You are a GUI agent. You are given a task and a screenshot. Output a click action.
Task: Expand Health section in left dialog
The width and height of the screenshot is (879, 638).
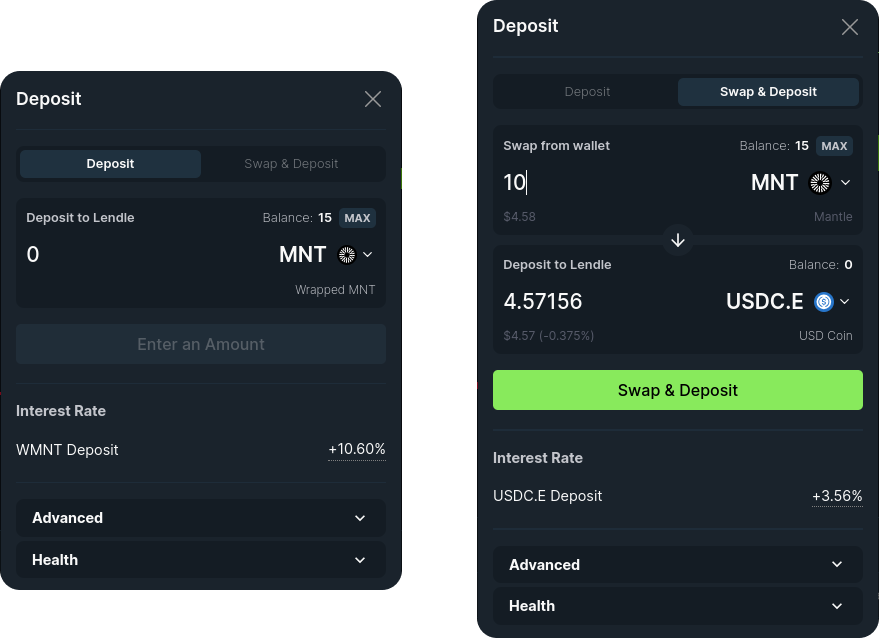click(201, 560)
